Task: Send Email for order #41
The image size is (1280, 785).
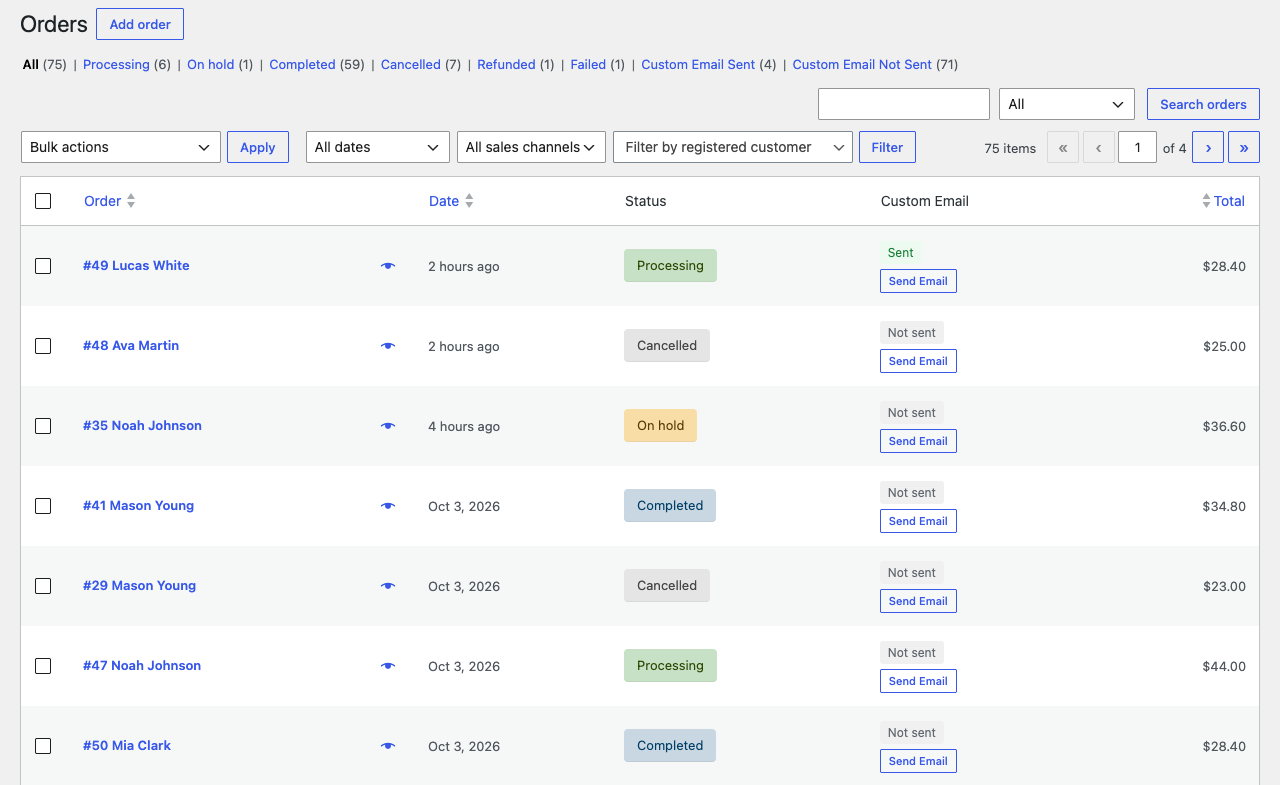Action: point(918,521)
